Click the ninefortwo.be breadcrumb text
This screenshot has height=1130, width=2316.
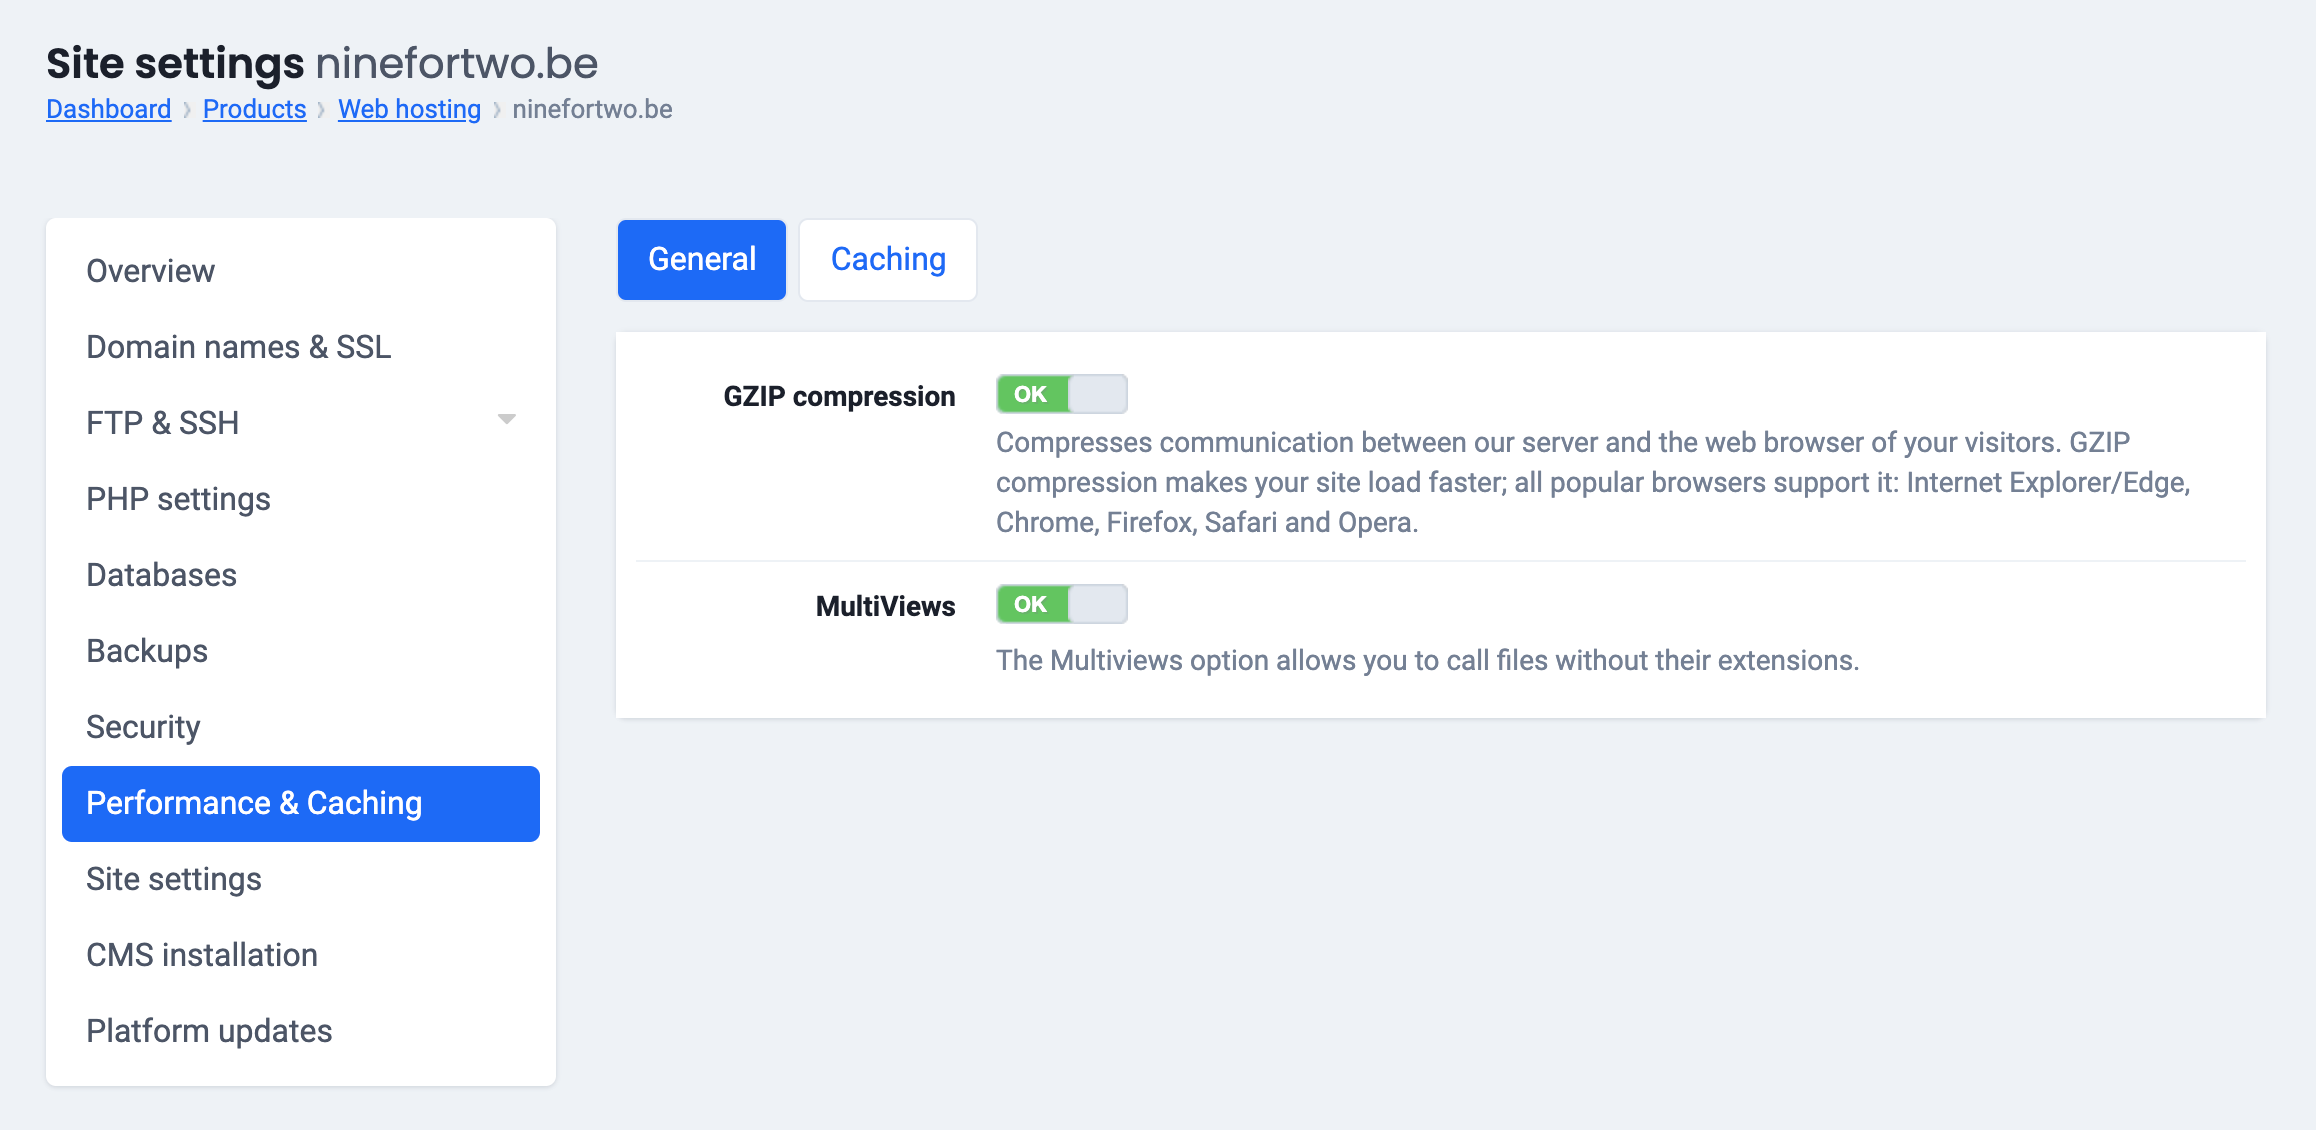pyautogui.click(x=592, y=109)
